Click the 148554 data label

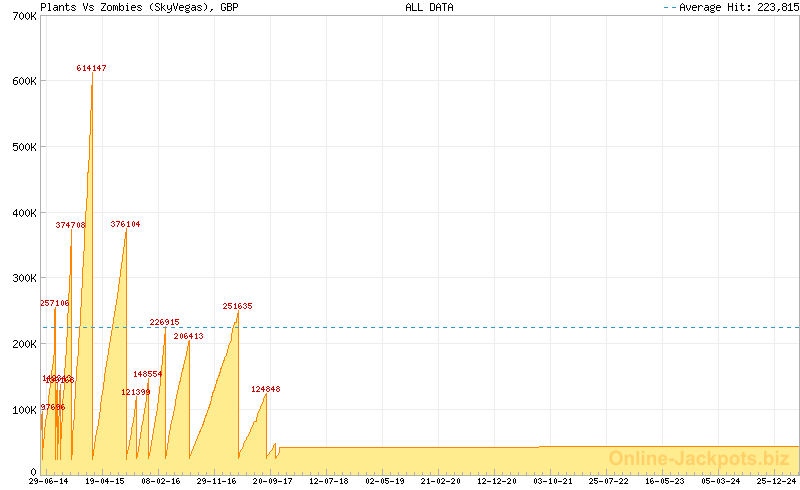coord(147,374)
